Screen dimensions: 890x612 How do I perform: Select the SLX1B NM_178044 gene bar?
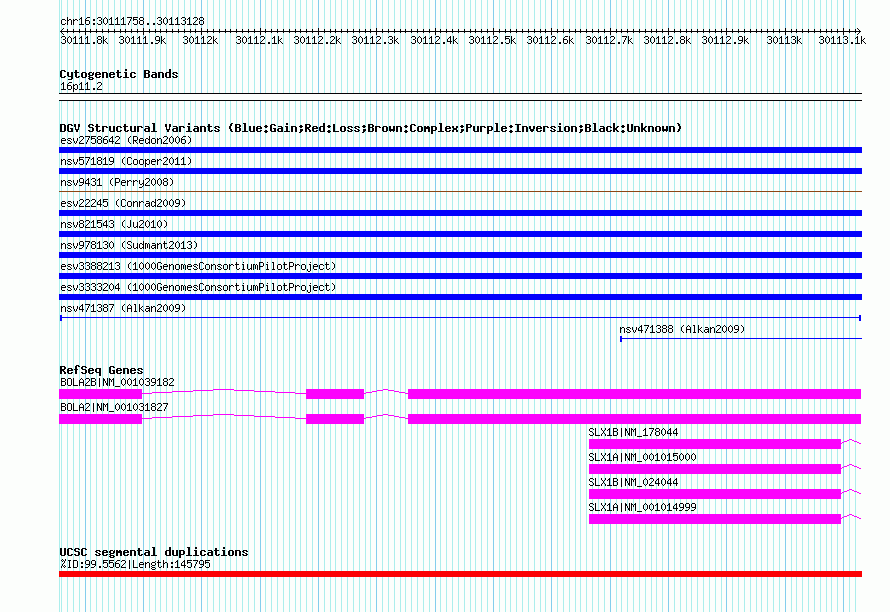click(715, 444)
